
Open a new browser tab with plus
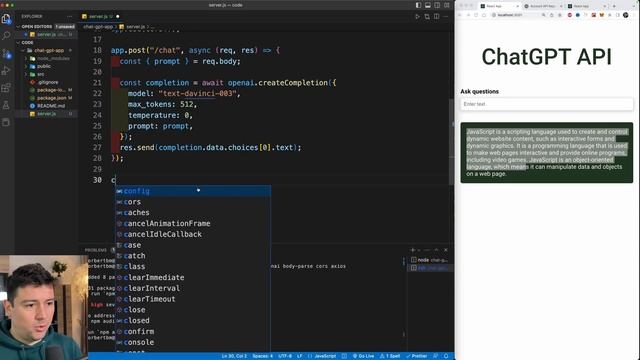[x=614, y=6]
